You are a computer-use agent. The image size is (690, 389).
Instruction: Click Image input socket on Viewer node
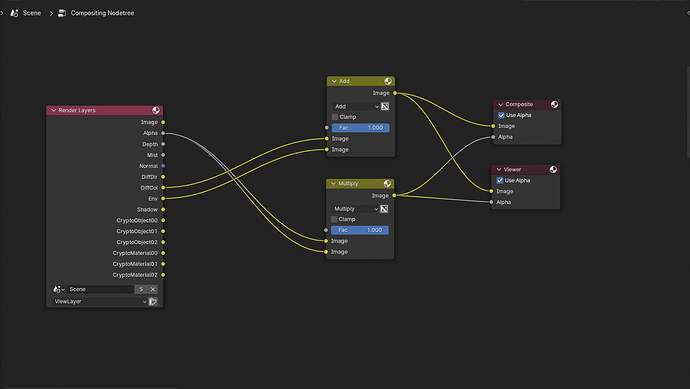[491, 191]
